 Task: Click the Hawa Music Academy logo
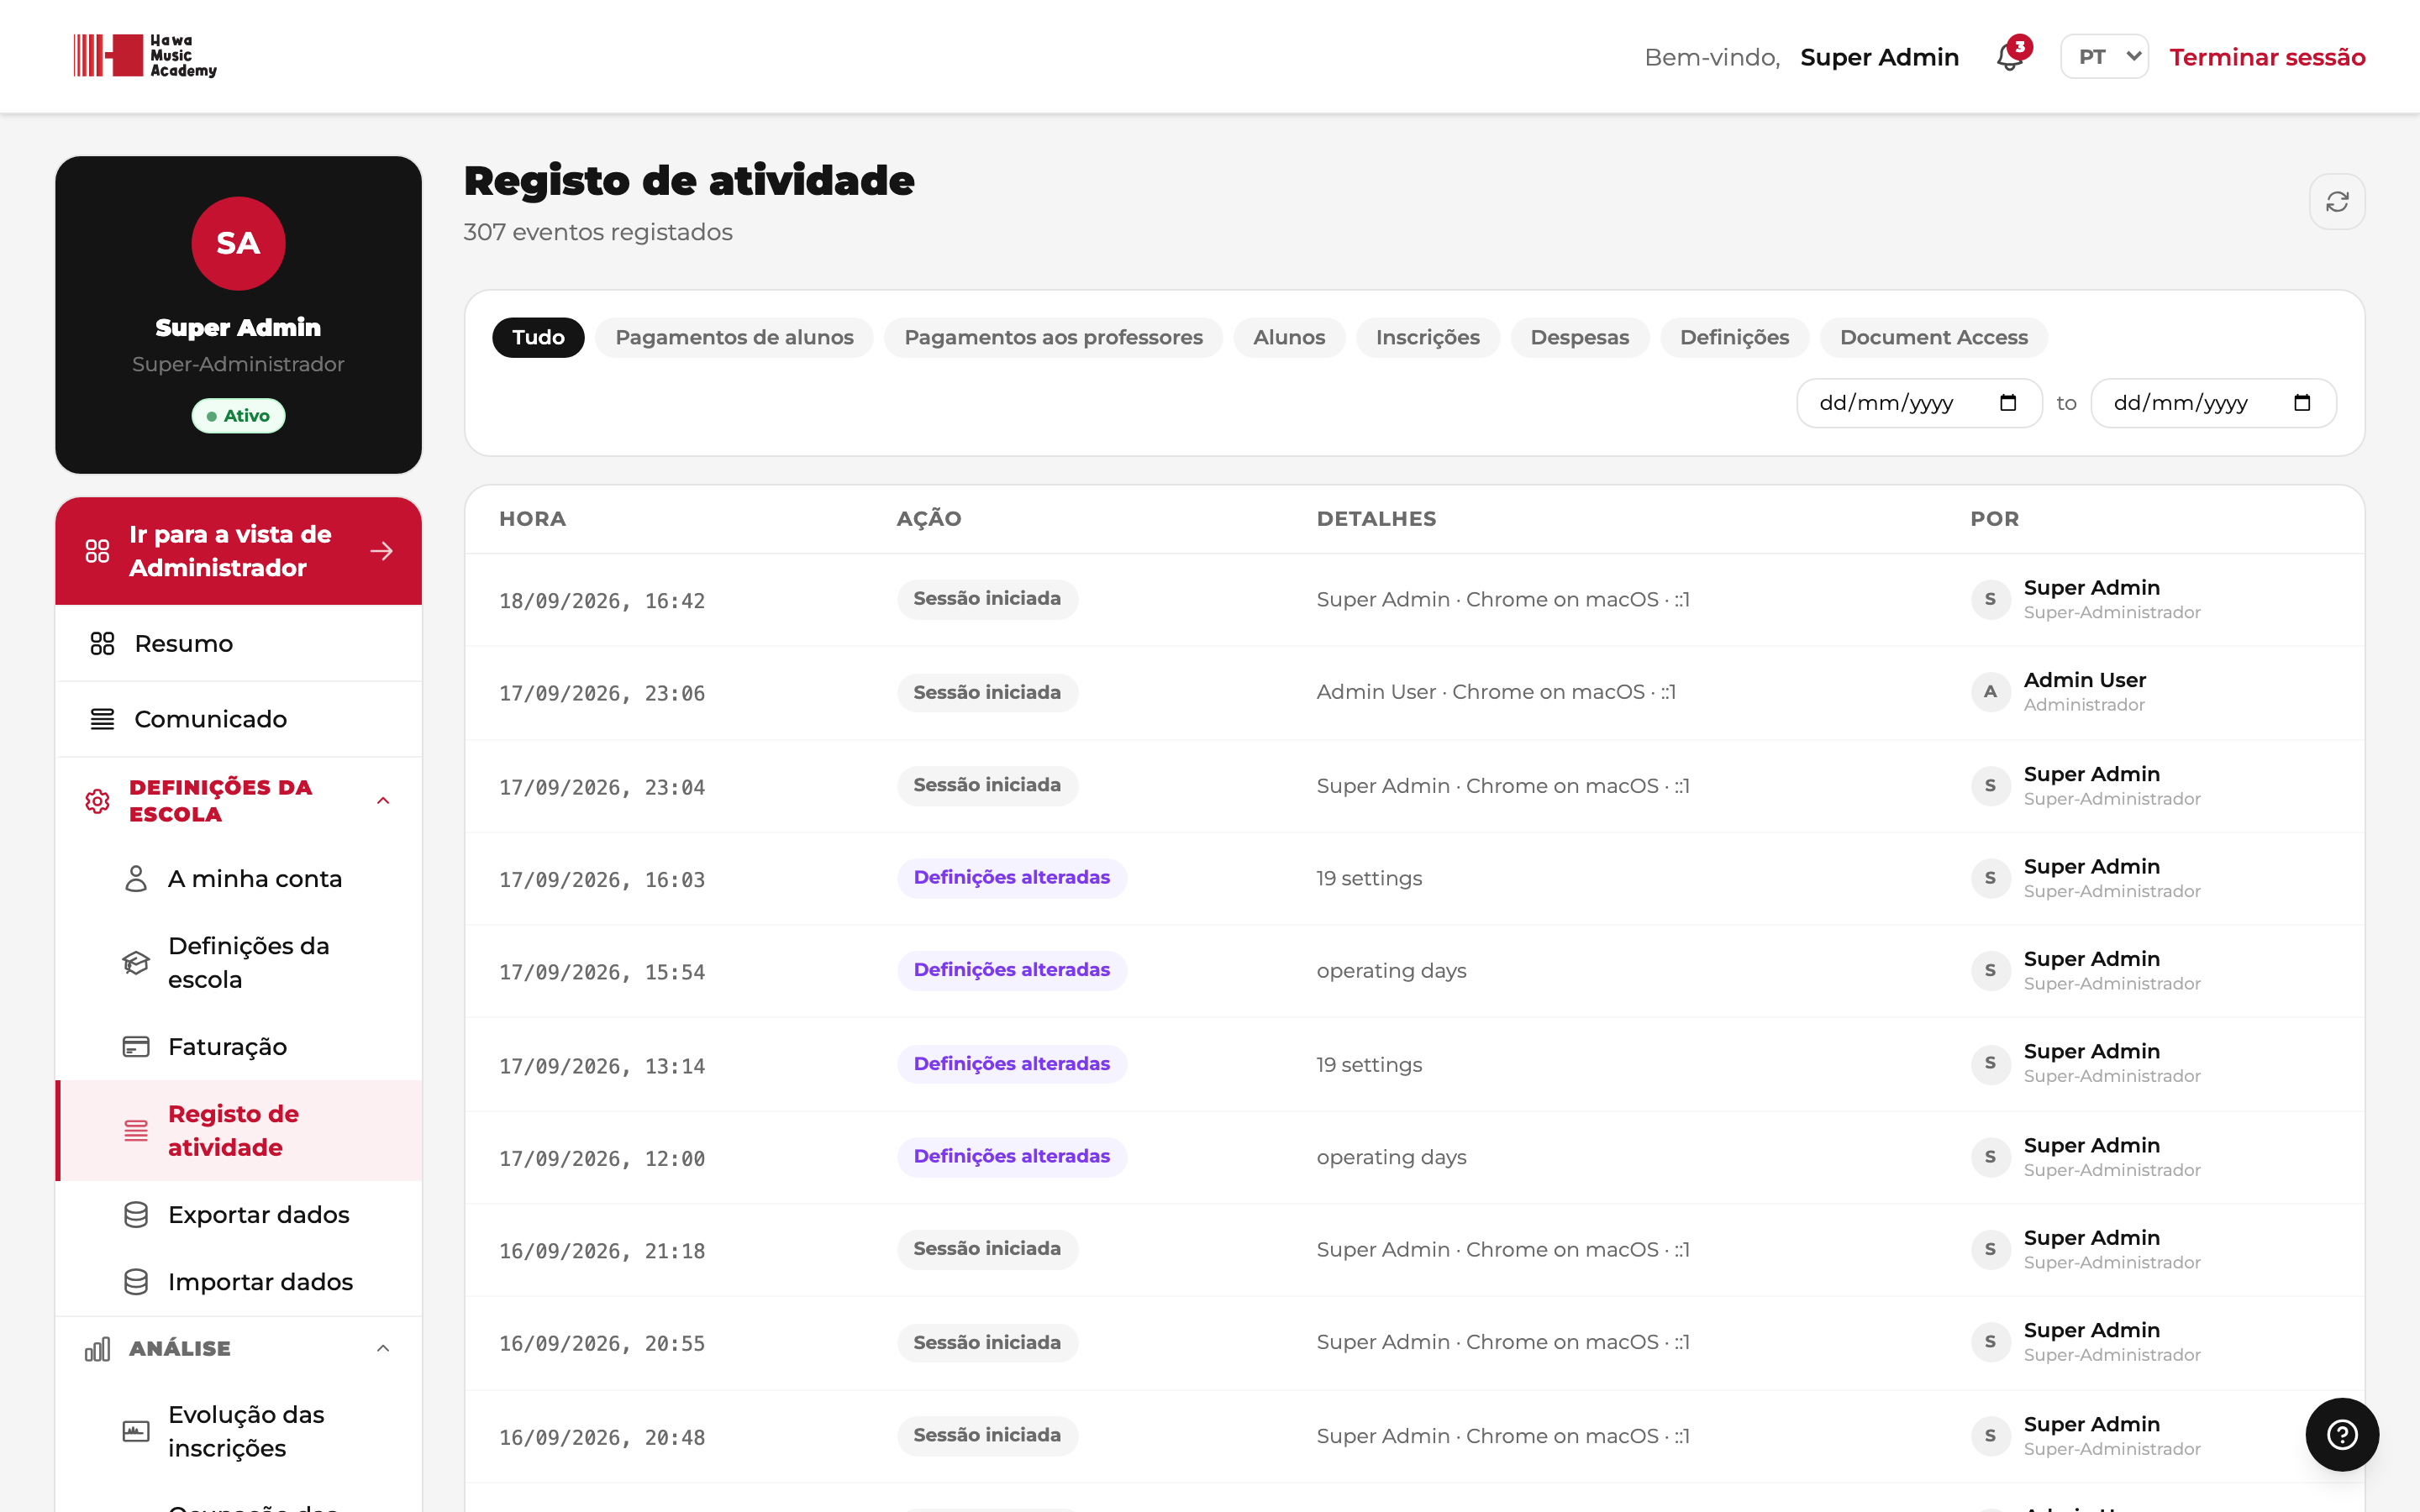pyautogui.click(x=145, y=56)
